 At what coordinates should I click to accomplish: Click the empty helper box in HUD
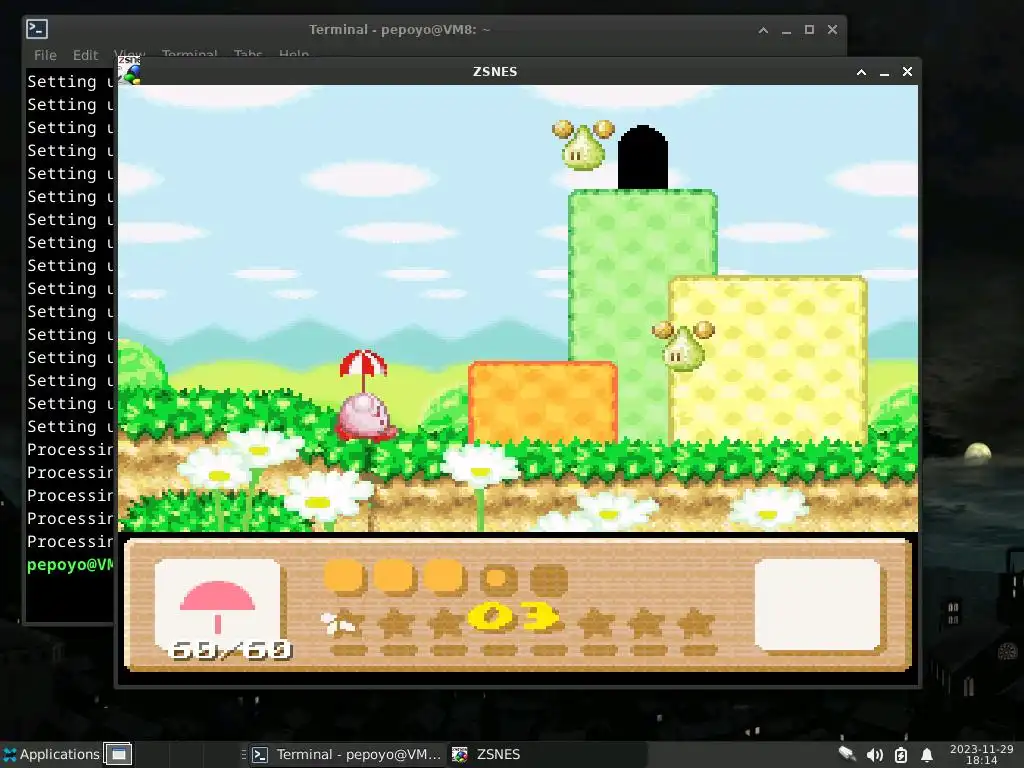818,605
